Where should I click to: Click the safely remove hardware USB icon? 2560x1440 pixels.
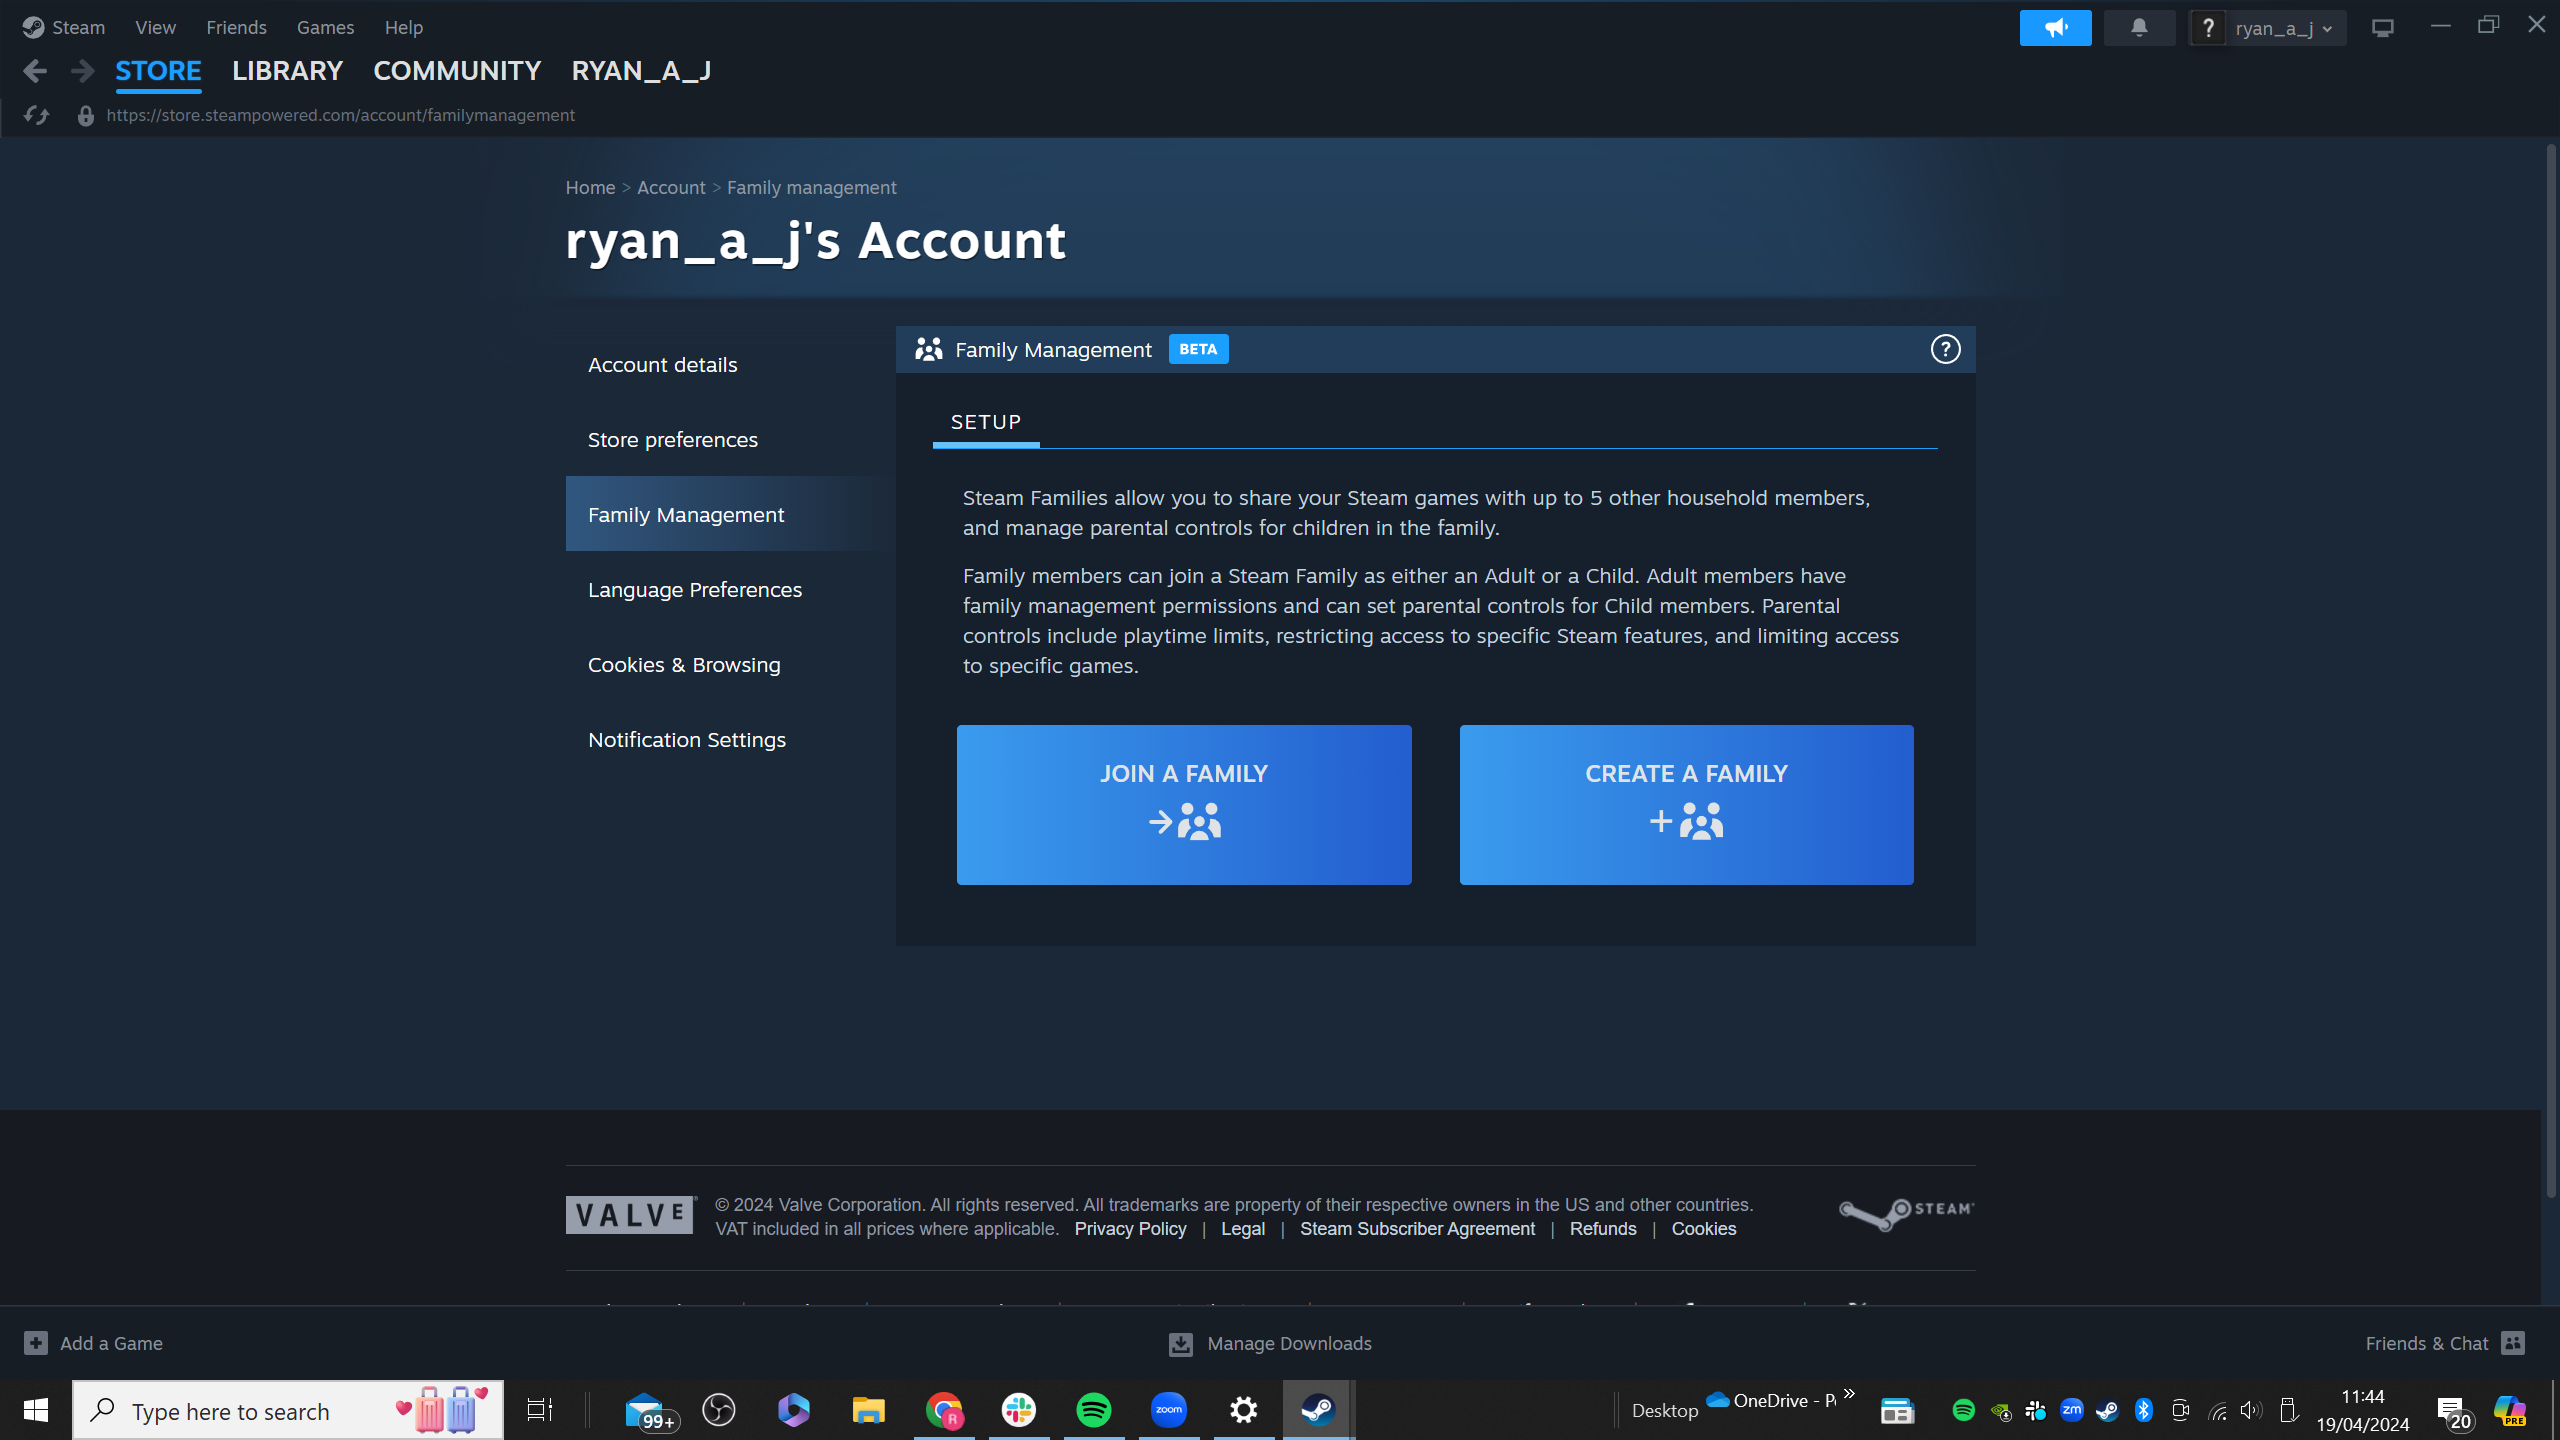click(x=2287, y=1410)
